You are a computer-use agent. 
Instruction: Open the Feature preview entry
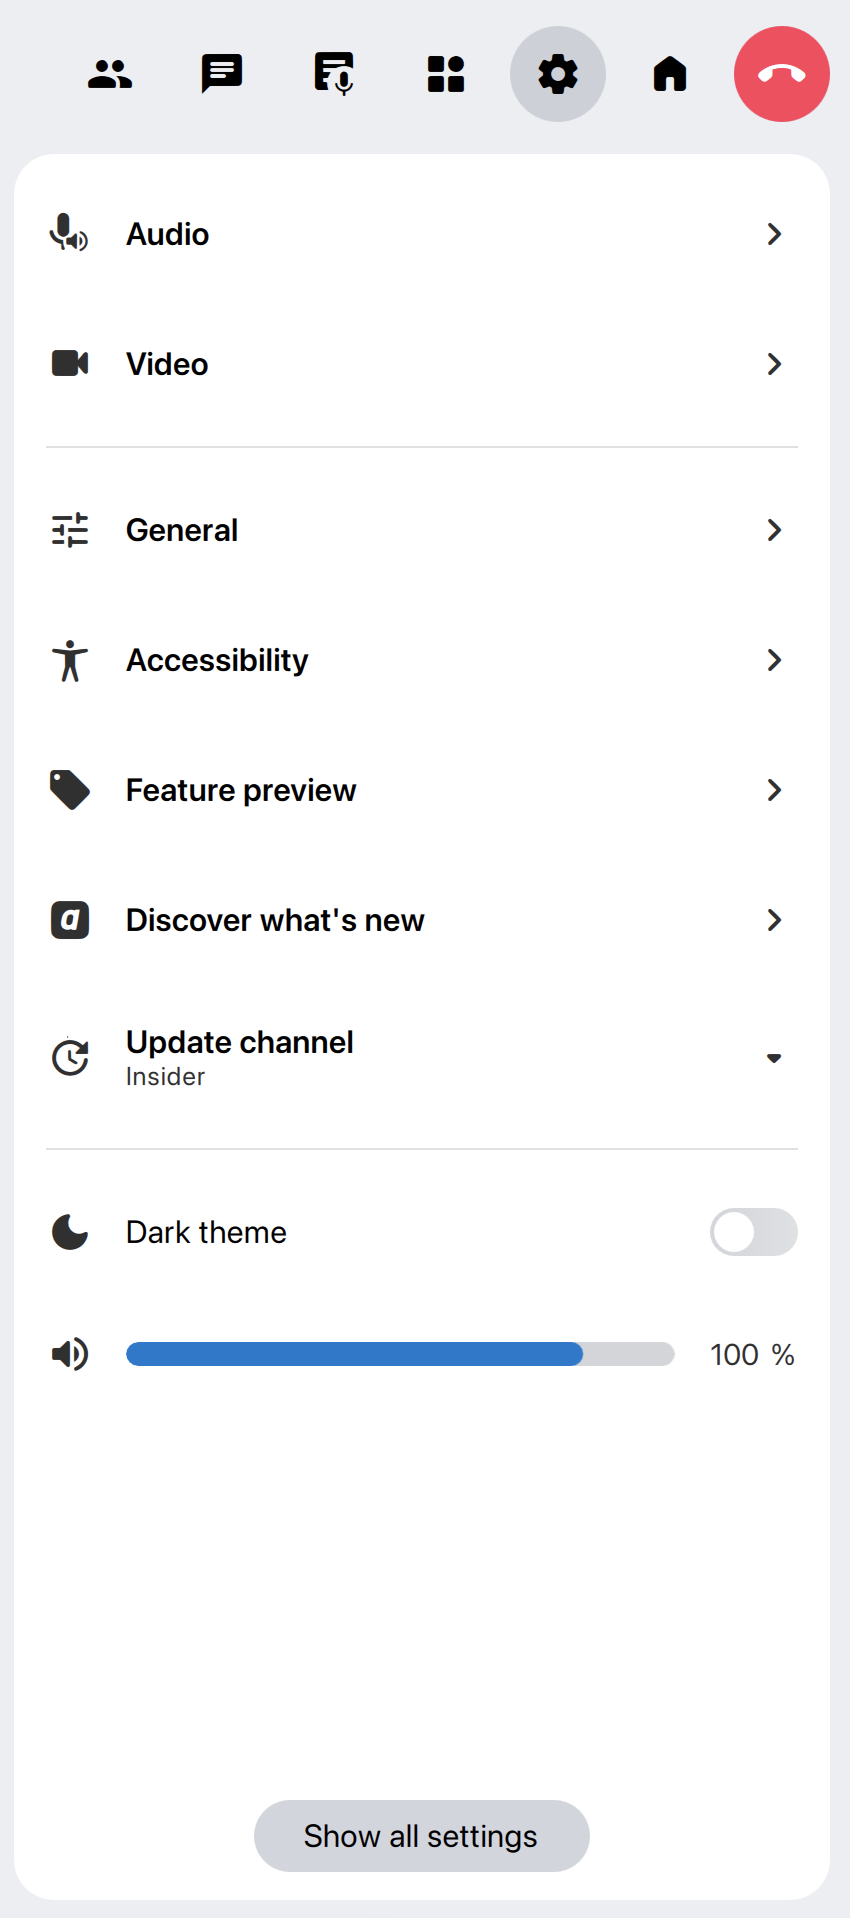coord(241,790)
